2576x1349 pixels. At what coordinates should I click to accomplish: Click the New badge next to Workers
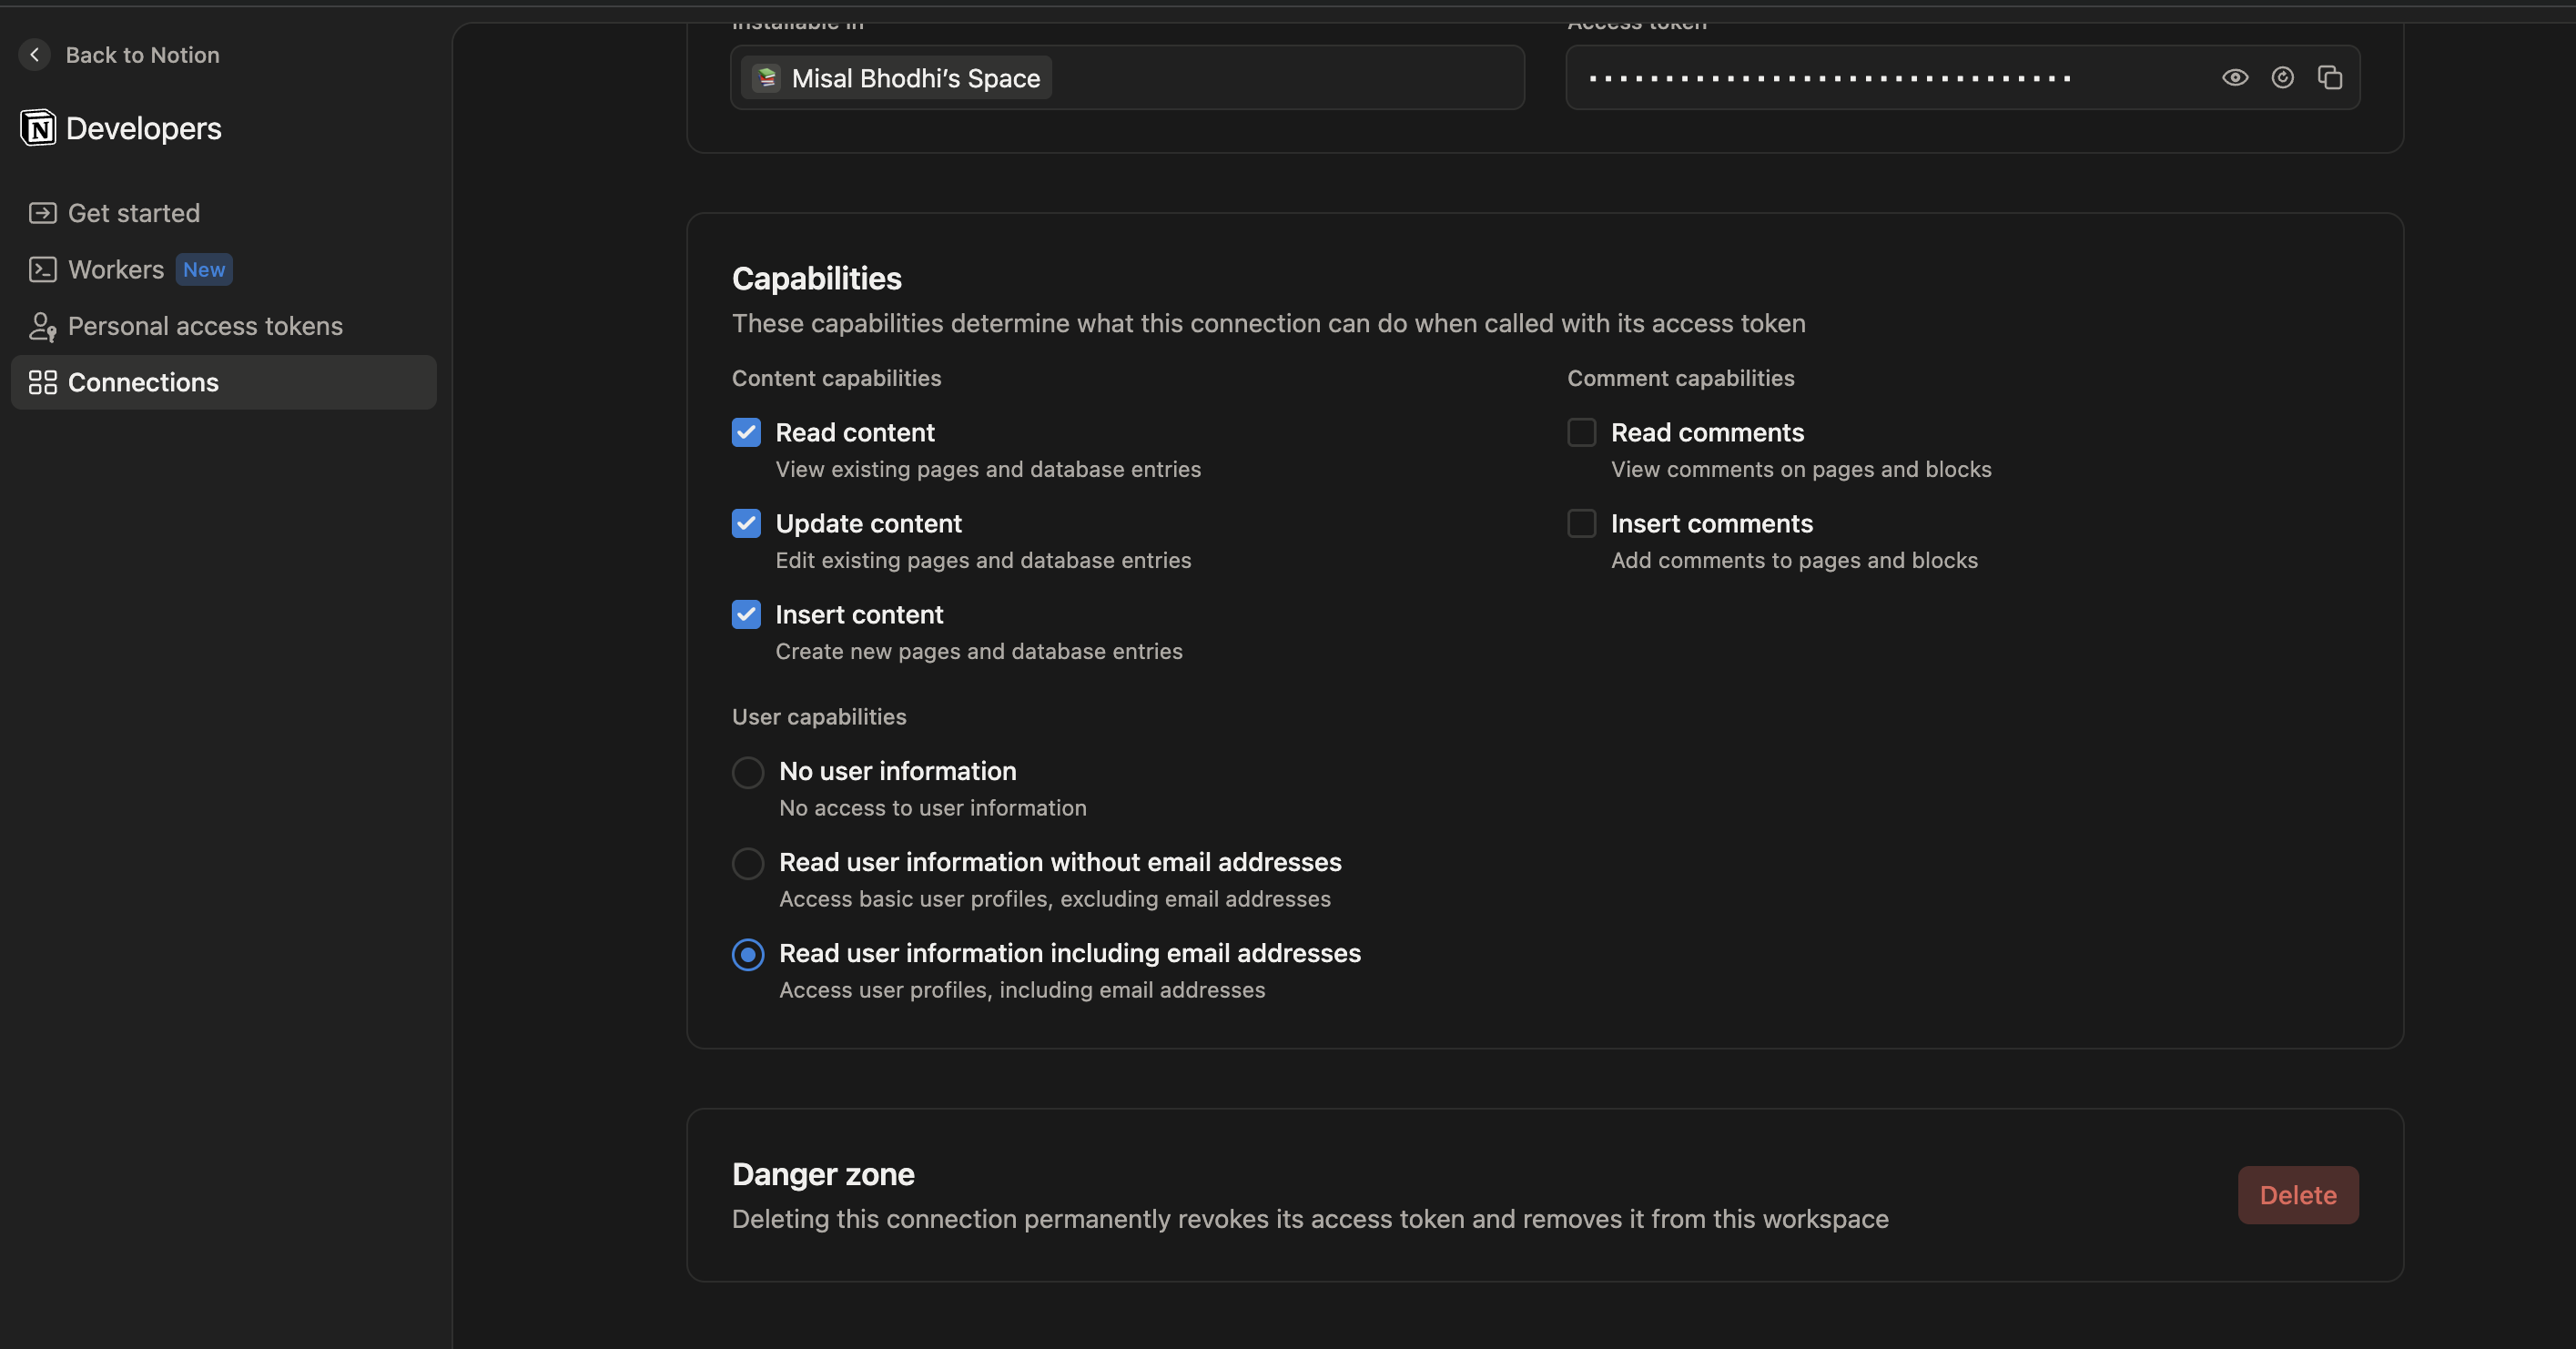click(204, 269)
